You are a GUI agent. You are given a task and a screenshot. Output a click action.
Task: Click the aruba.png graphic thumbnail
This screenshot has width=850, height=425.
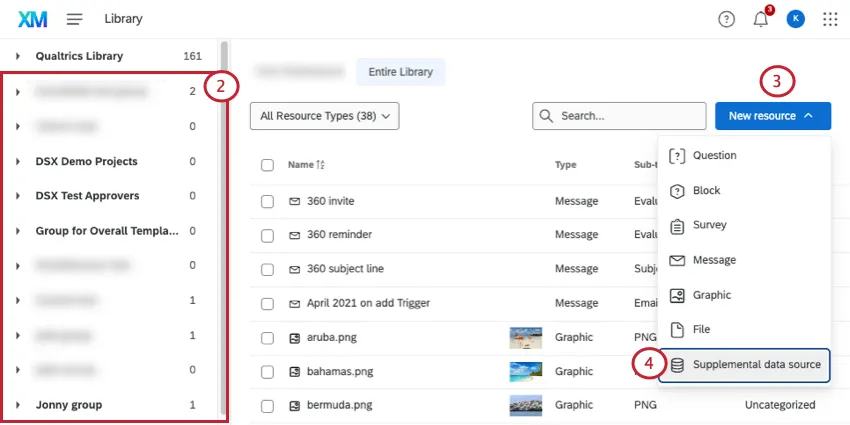pos(525,337)
